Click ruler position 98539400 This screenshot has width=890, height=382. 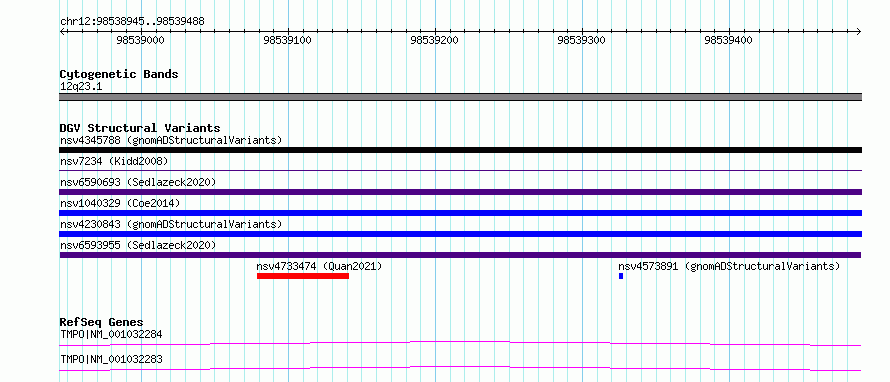pos(729,40)
